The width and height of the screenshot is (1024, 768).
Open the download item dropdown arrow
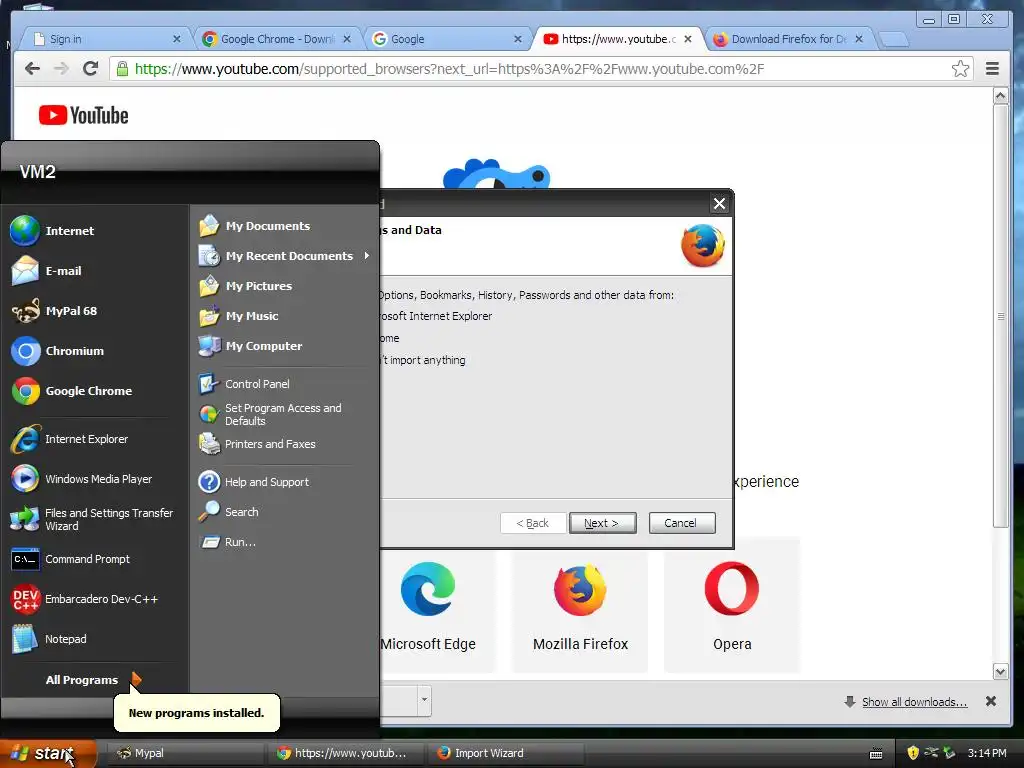(424, 700)
